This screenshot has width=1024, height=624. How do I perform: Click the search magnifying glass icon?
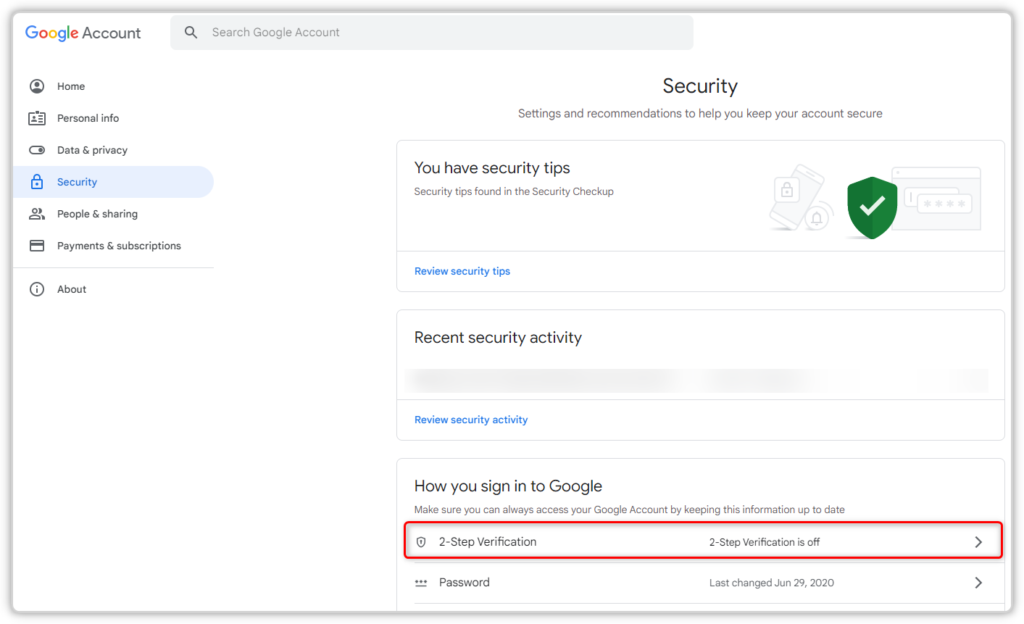tap(191, 32)
